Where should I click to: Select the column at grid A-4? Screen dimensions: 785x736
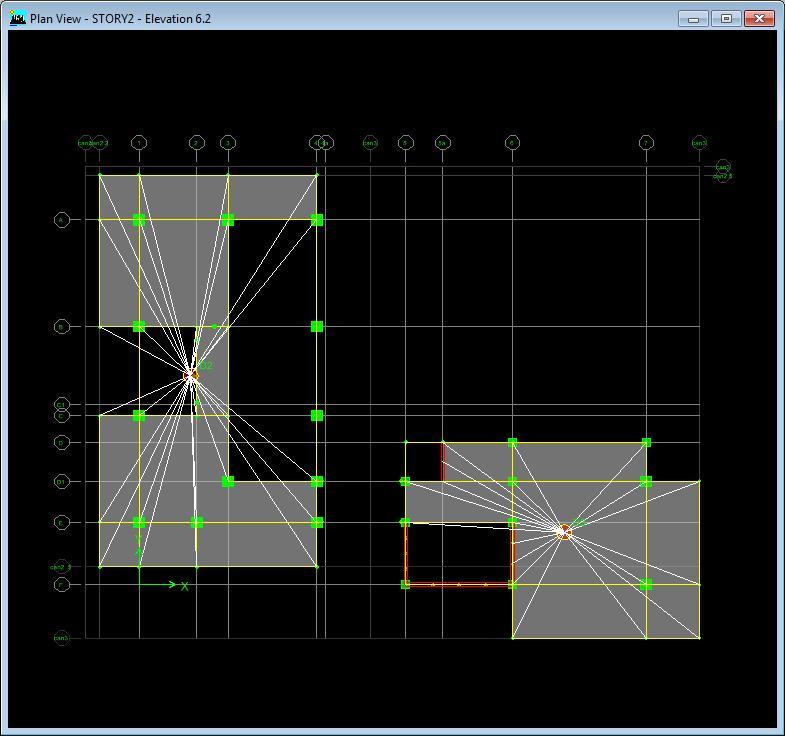click(x=317, y=220)
